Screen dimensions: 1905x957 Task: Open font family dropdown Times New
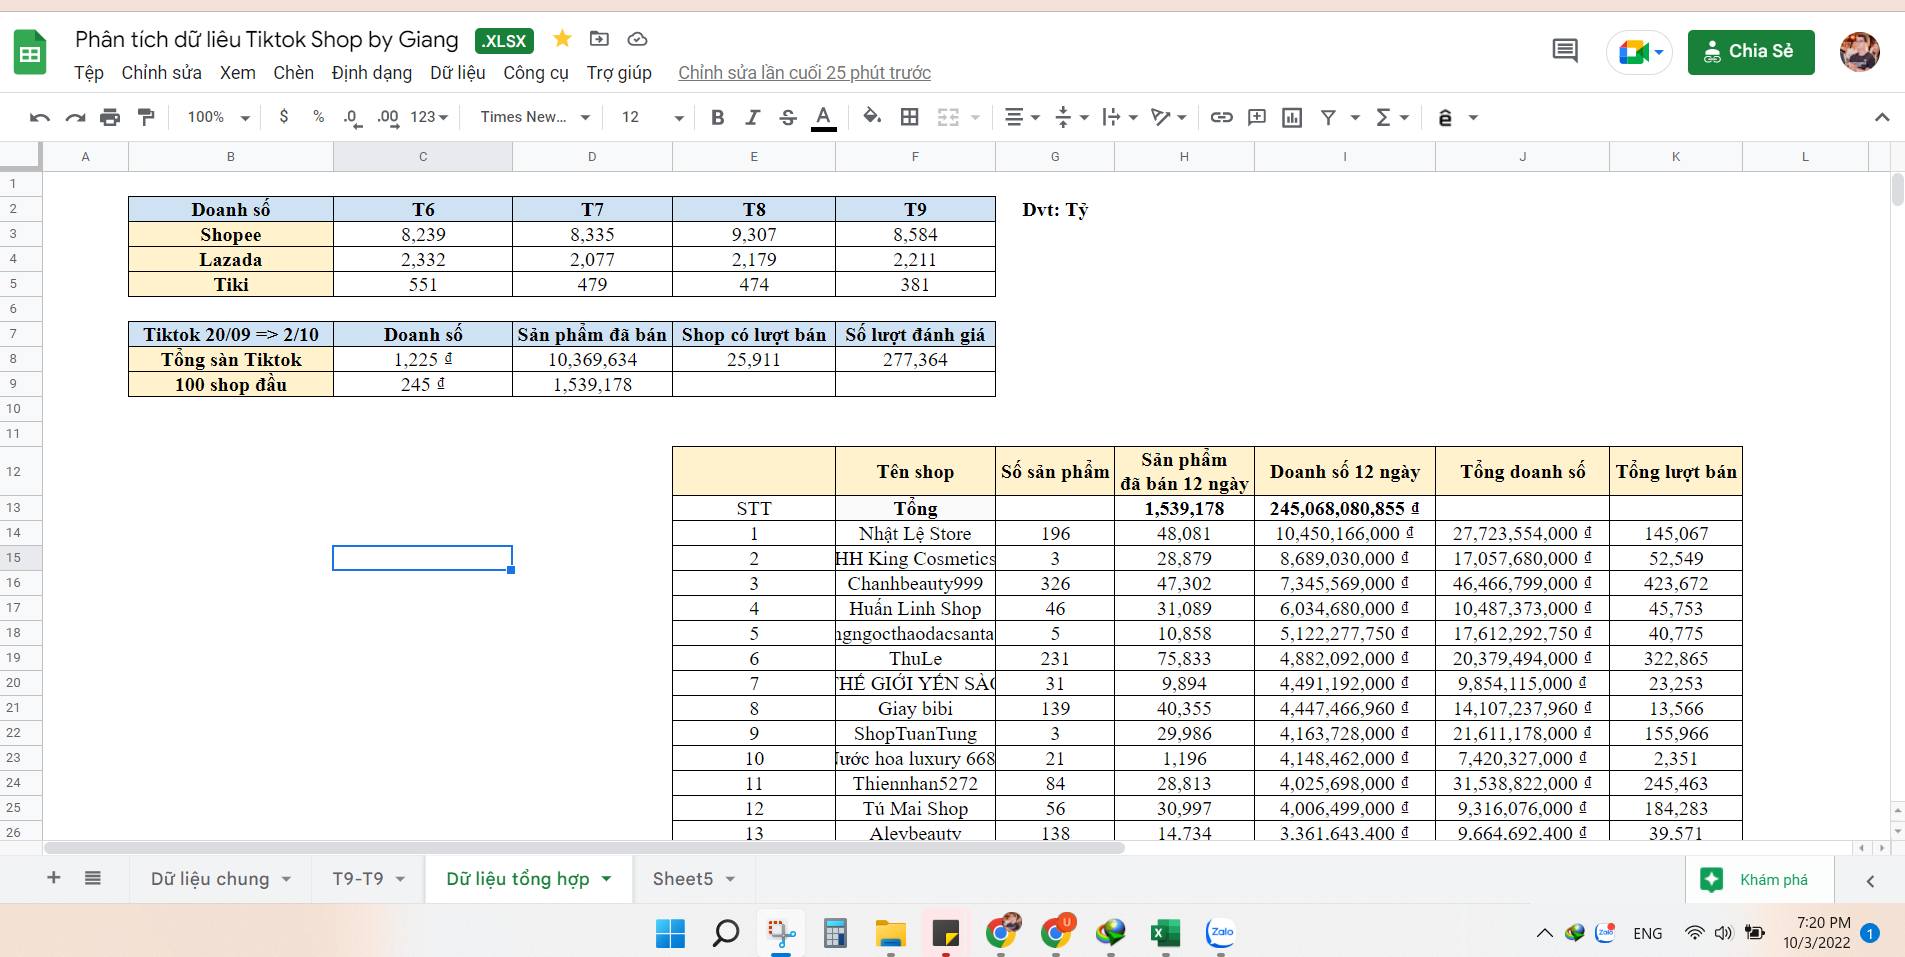535,118
